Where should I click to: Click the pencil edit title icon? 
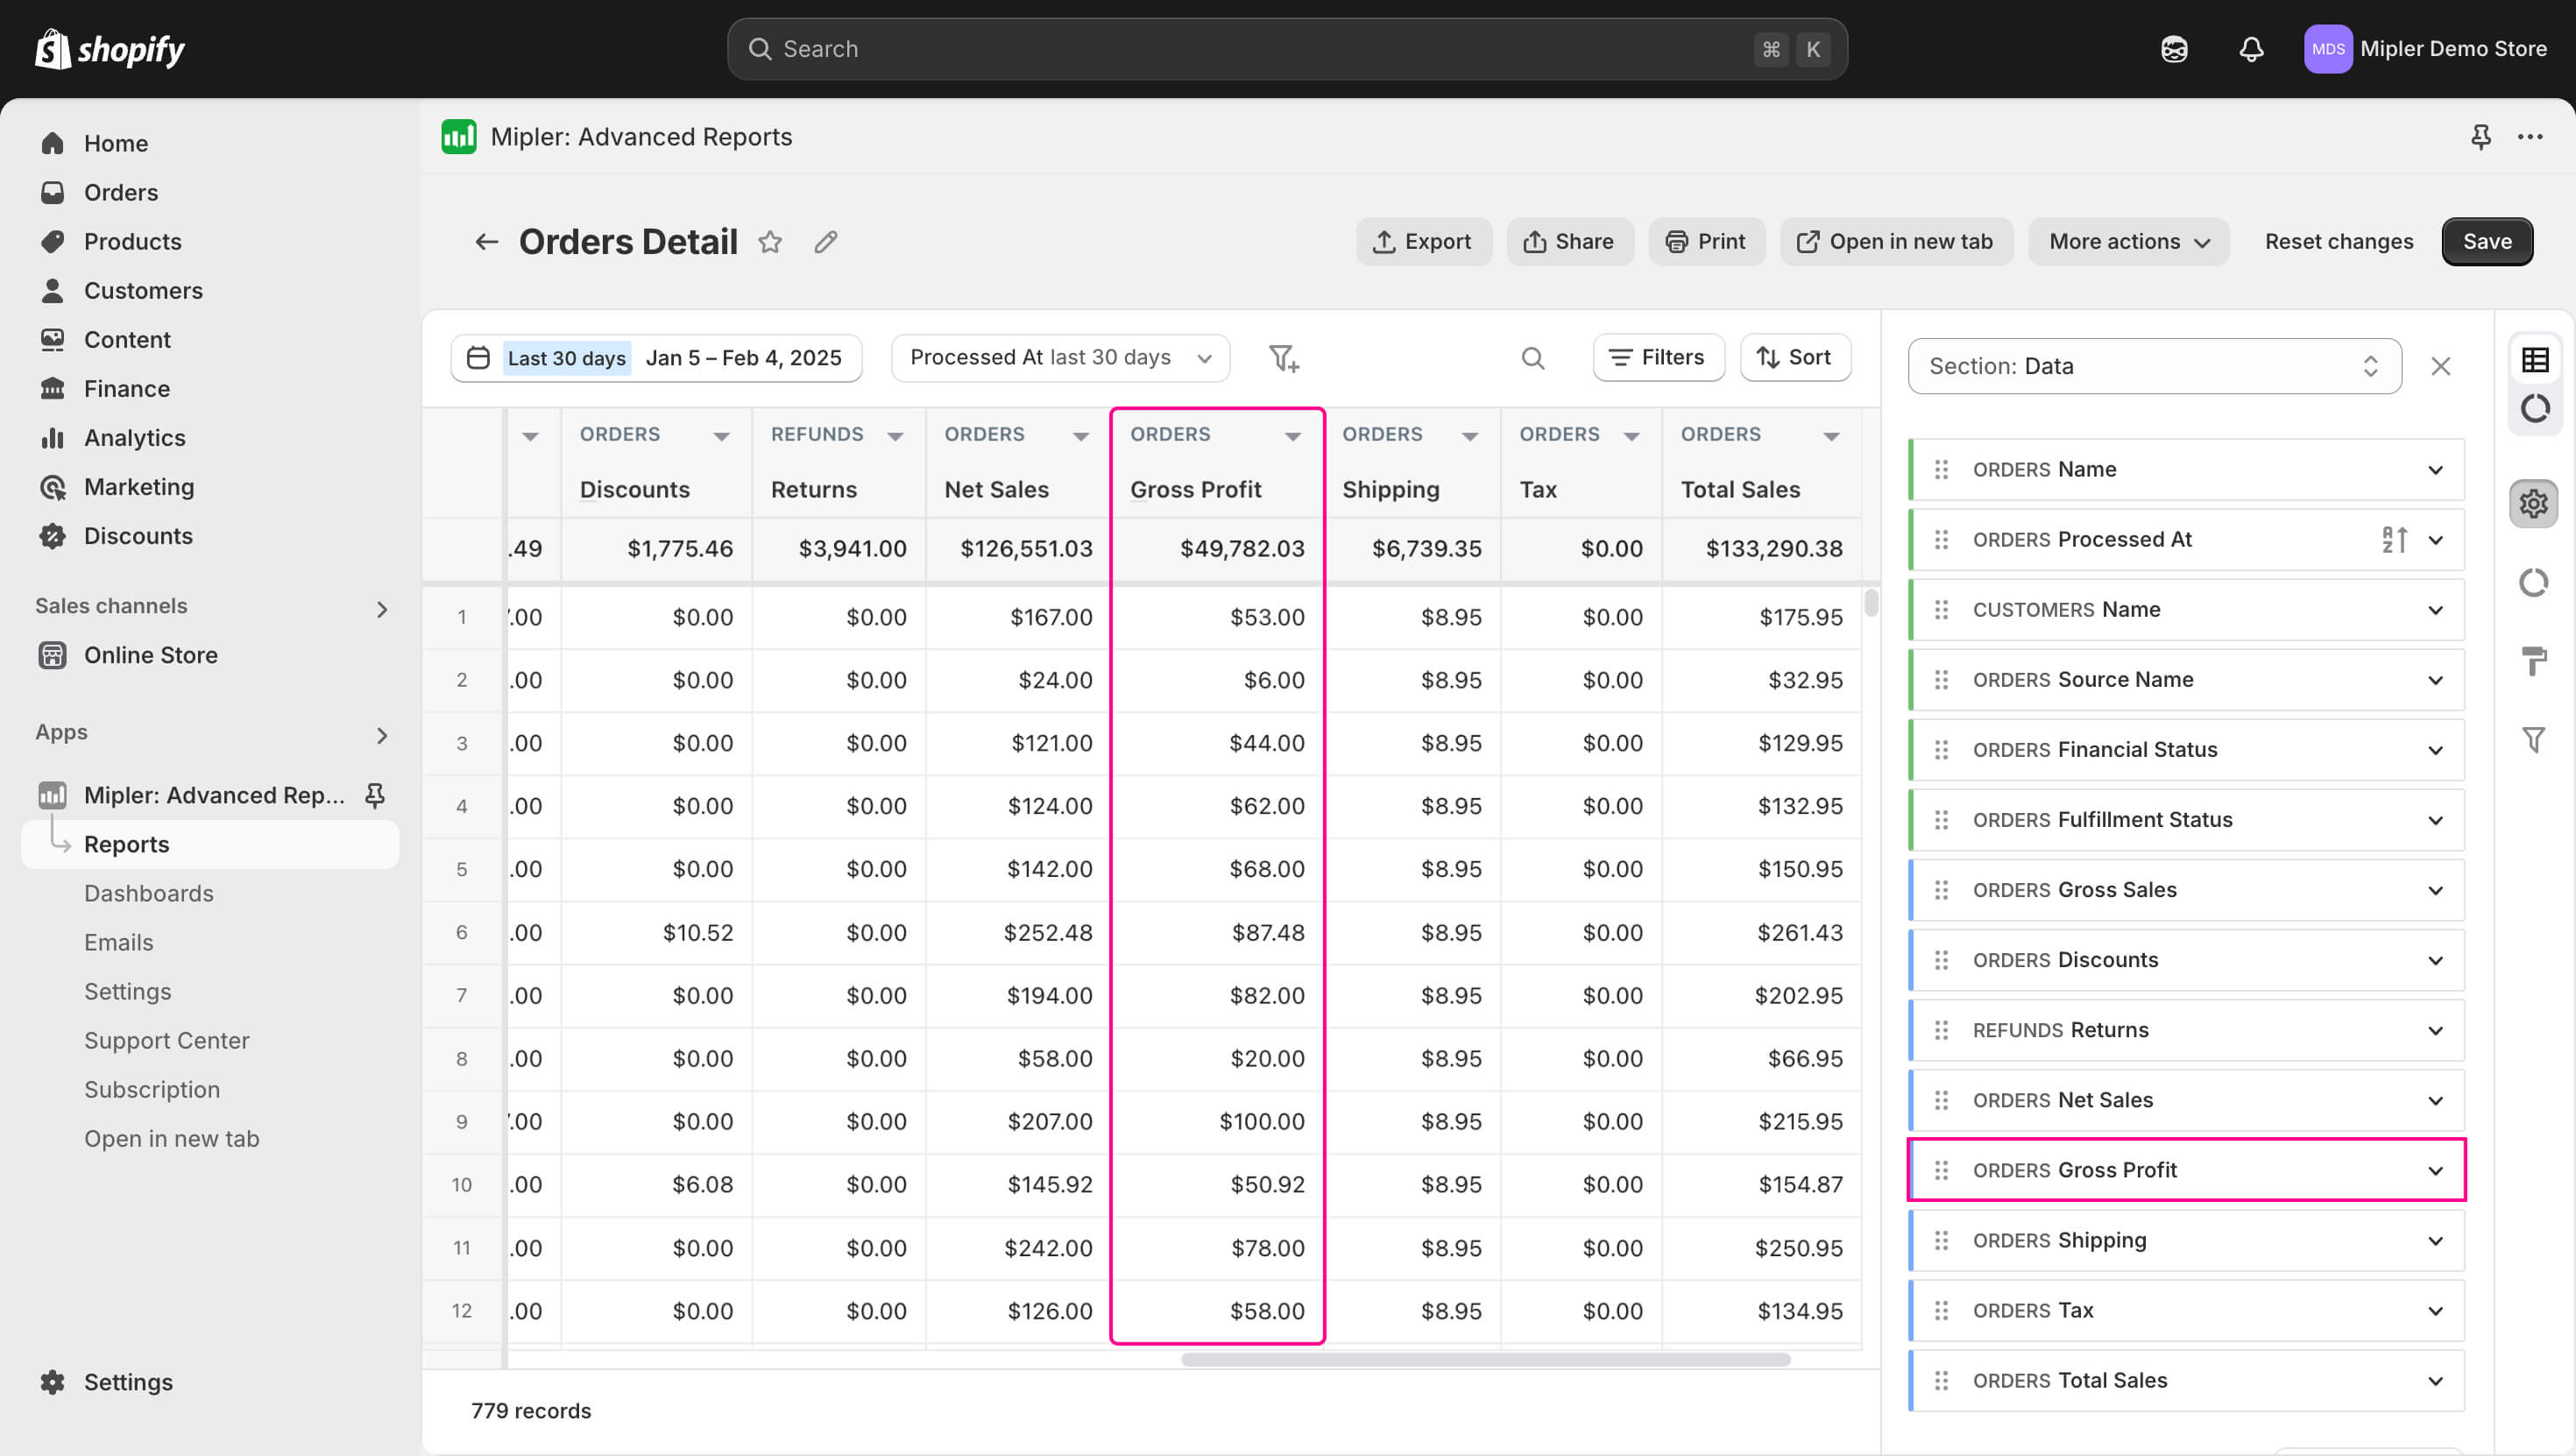(825, 242)
